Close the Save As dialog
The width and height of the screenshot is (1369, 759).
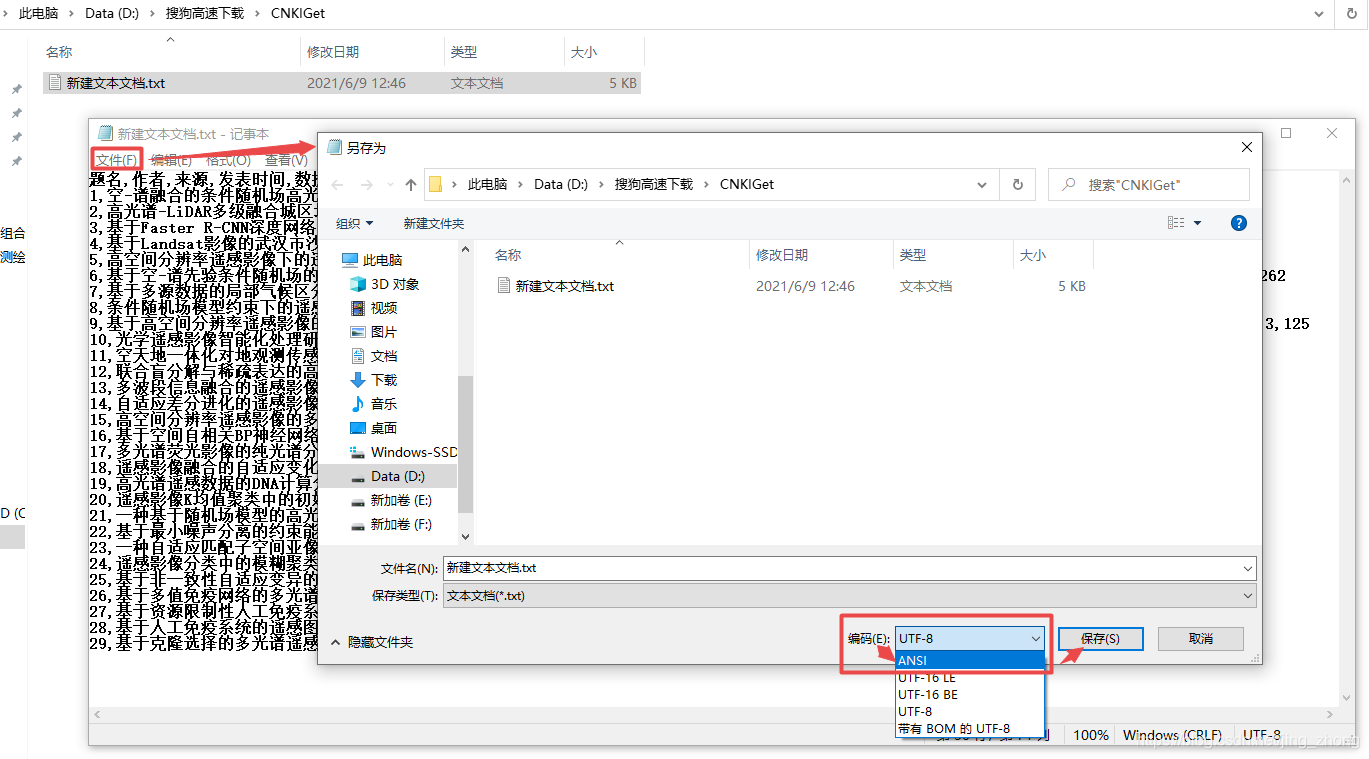pos(1246,147)
